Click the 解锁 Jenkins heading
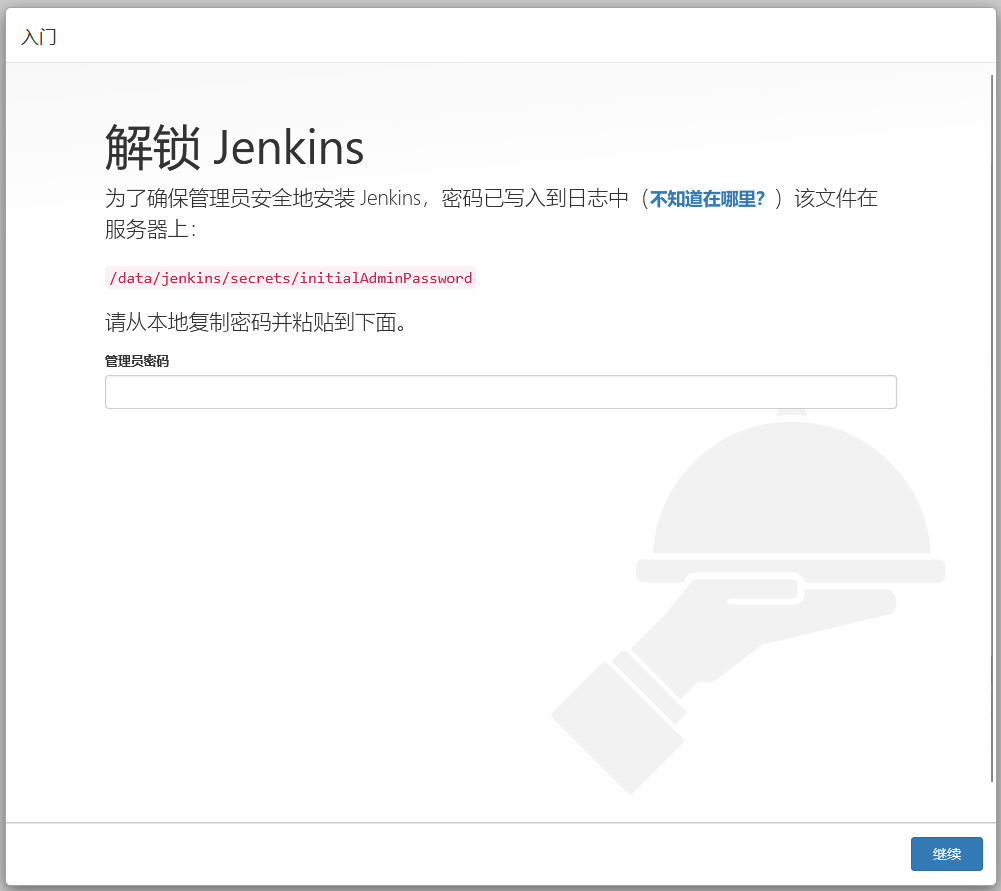This screenshot has width=1001, height=891. 234,147
